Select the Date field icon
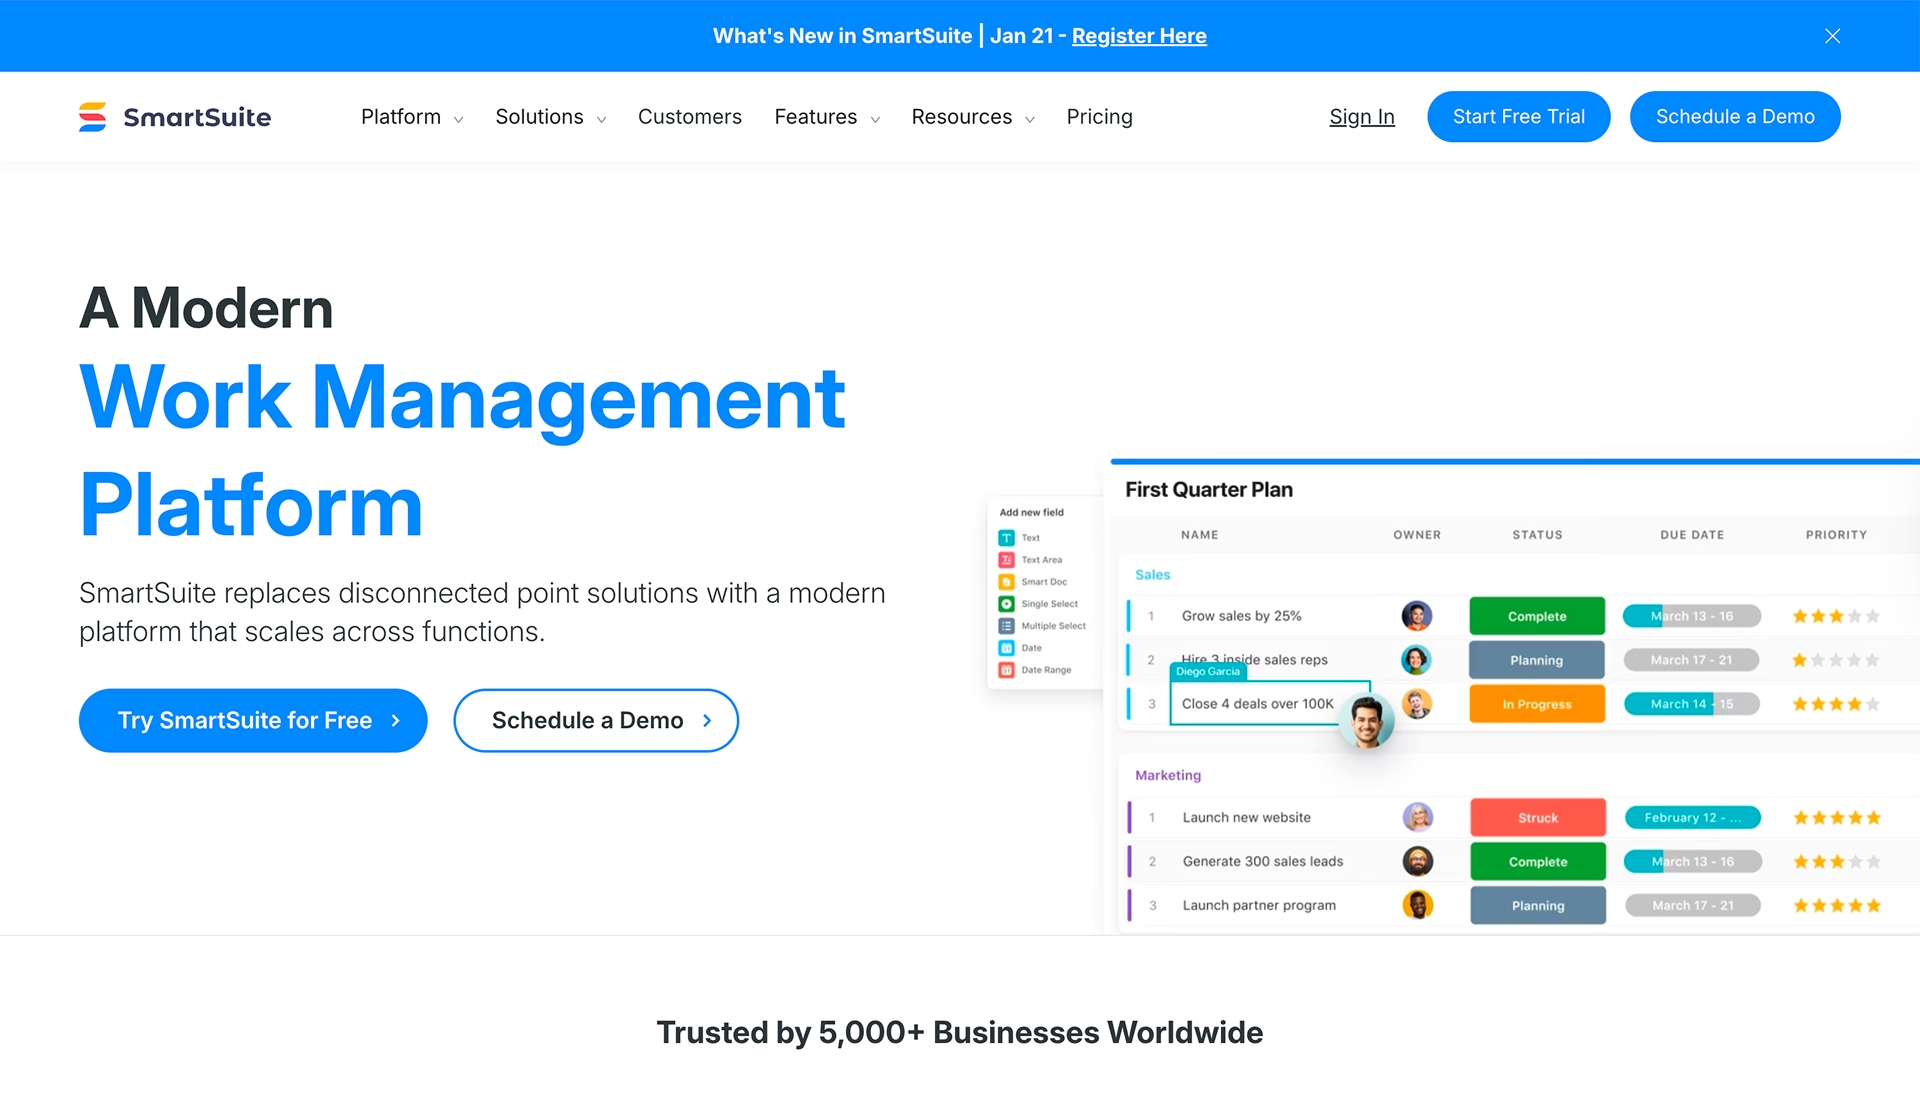 tap(1006, 648)
